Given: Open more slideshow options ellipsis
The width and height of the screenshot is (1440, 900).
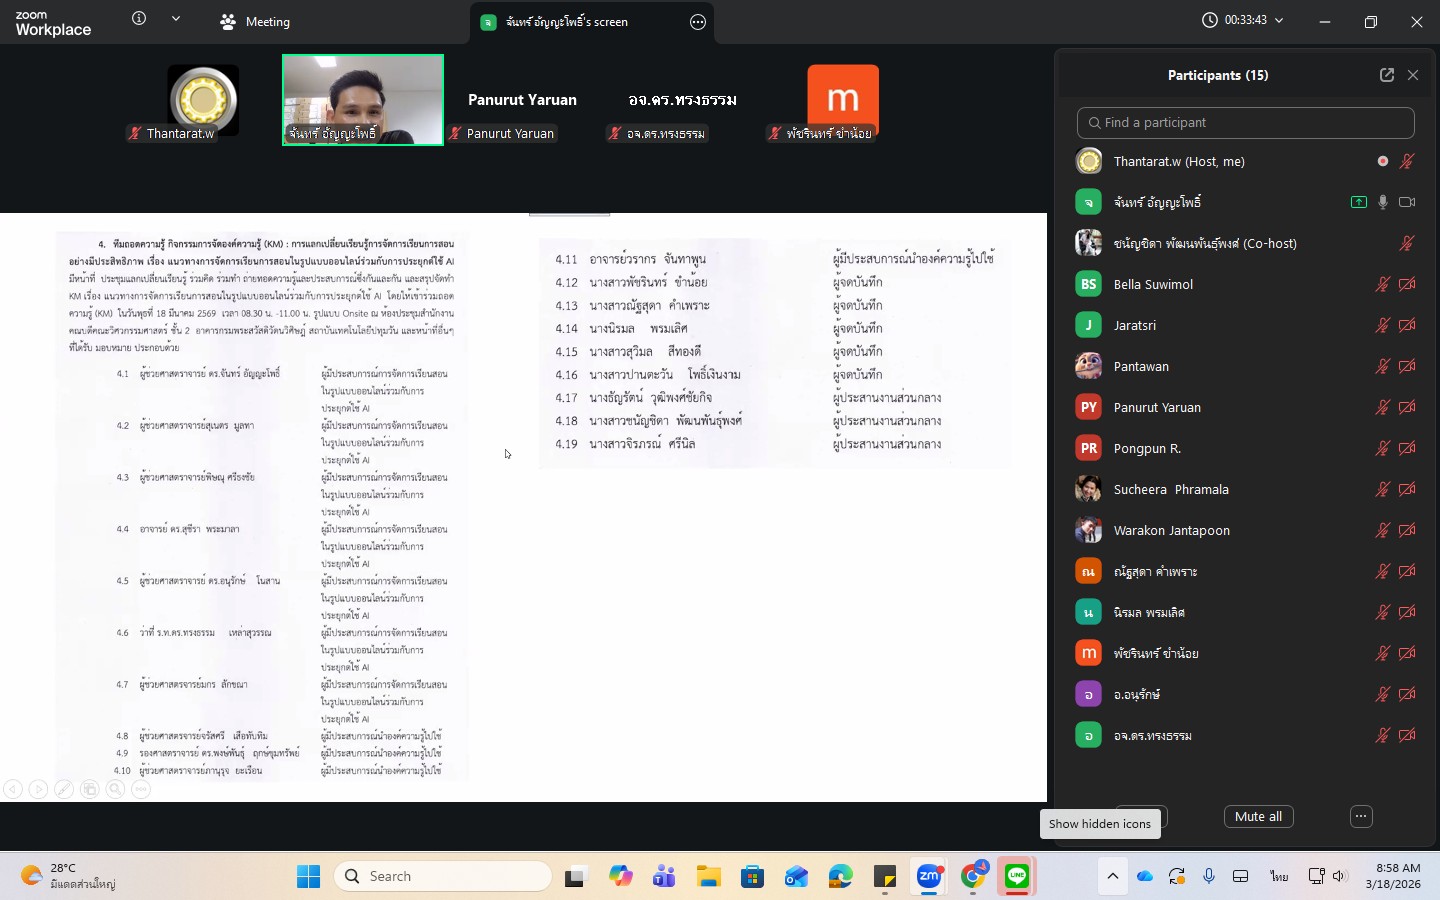Looking at the screenshot, I should pos(141,789).
